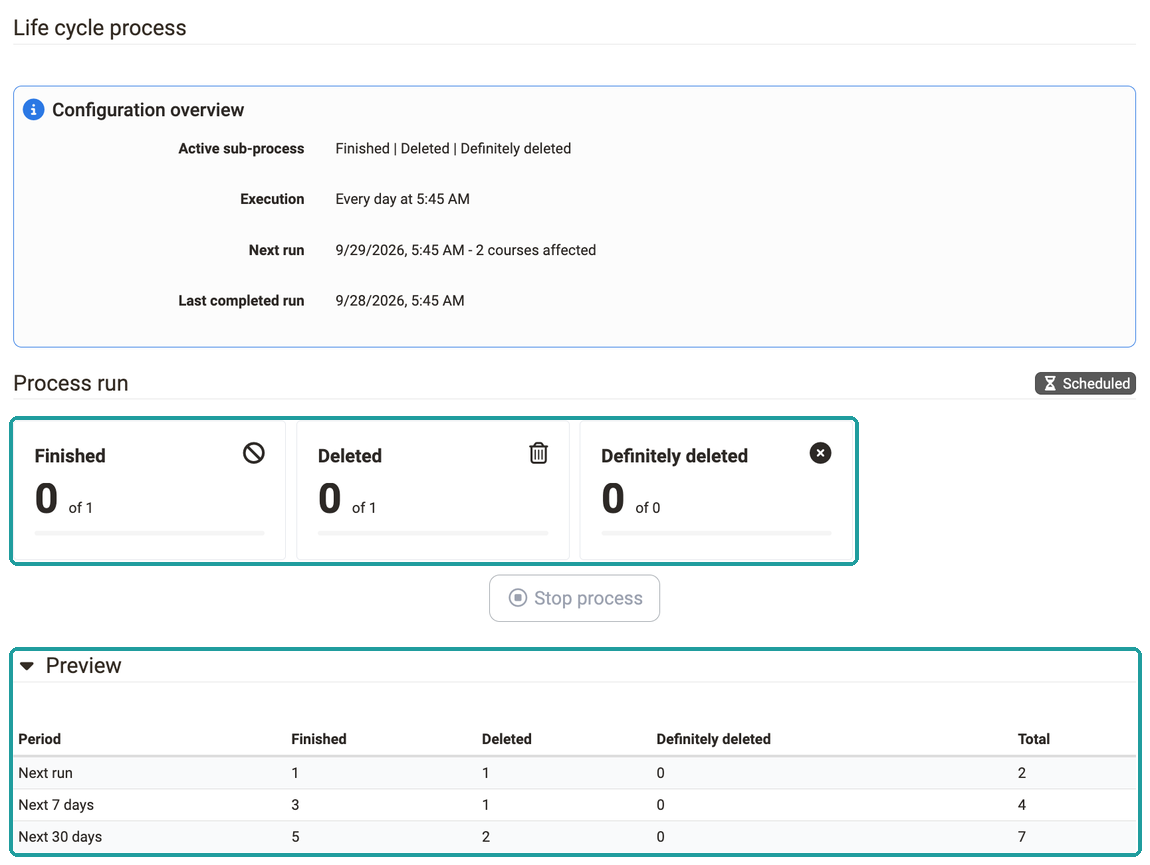Click the hourglass icon in the Scheduled badge

point(1050,384)
